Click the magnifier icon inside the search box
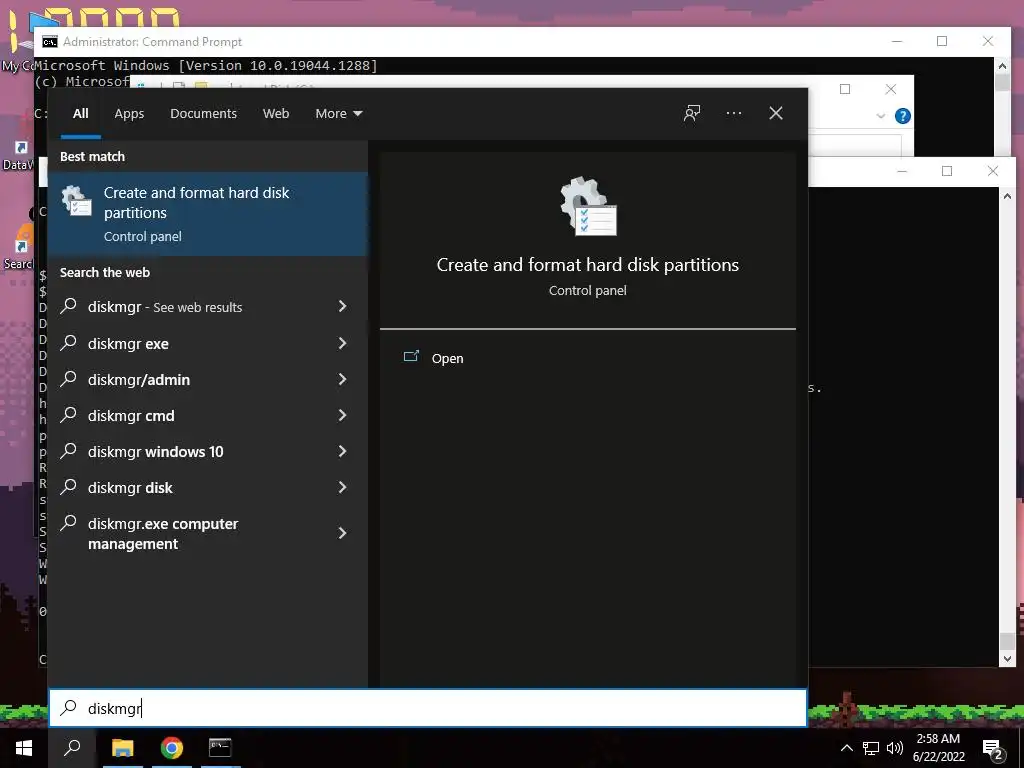The height and width of the screenshot is (768, 1024). [x=69, y=708]
